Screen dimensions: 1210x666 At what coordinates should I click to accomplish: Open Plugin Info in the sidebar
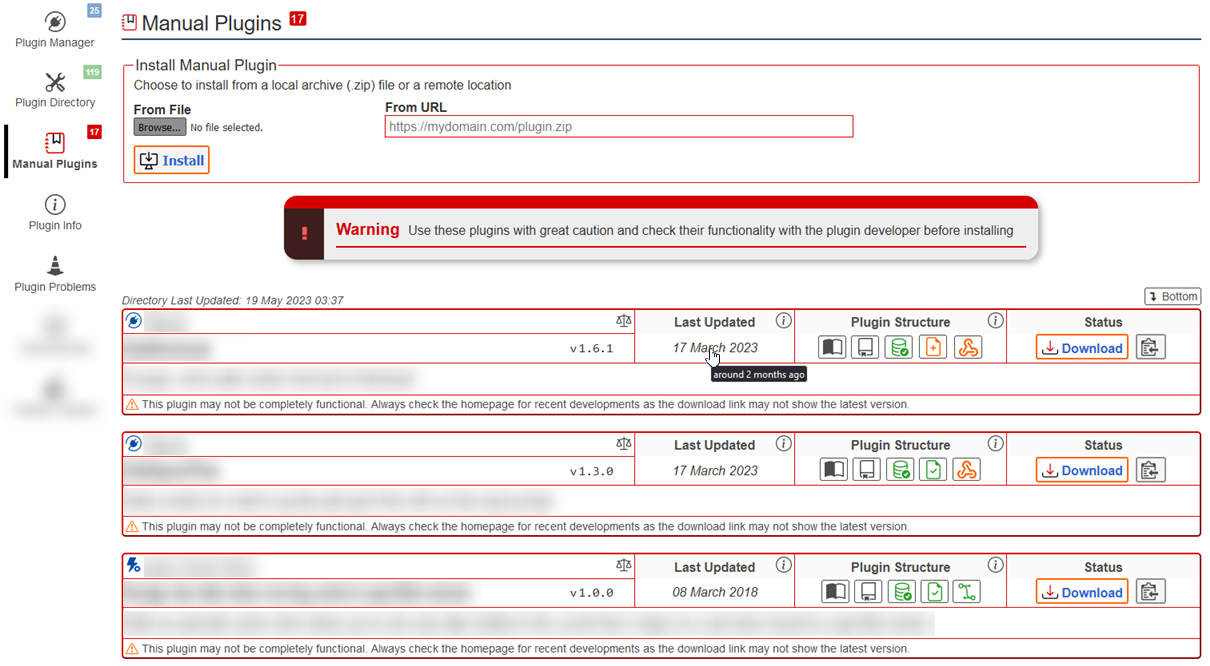point(55,213)
